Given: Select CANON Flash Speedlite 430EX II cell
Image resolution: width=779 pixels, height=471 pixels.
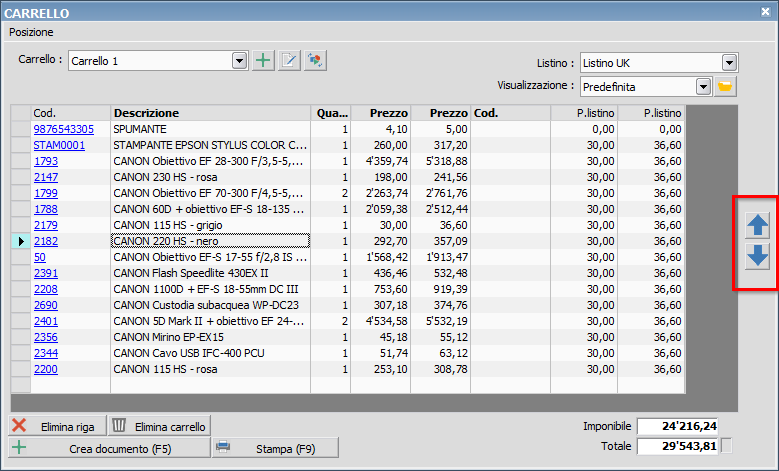Looking at the screenshot, I should [211, 273].
